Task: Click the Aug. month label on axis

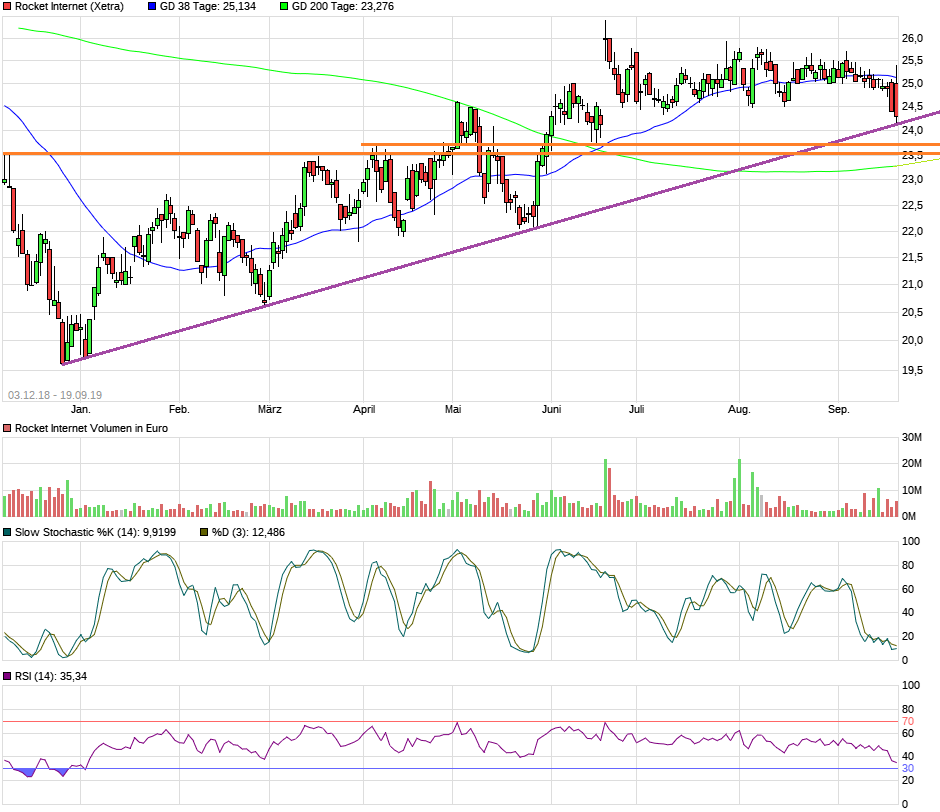Action: coord(739,410)
